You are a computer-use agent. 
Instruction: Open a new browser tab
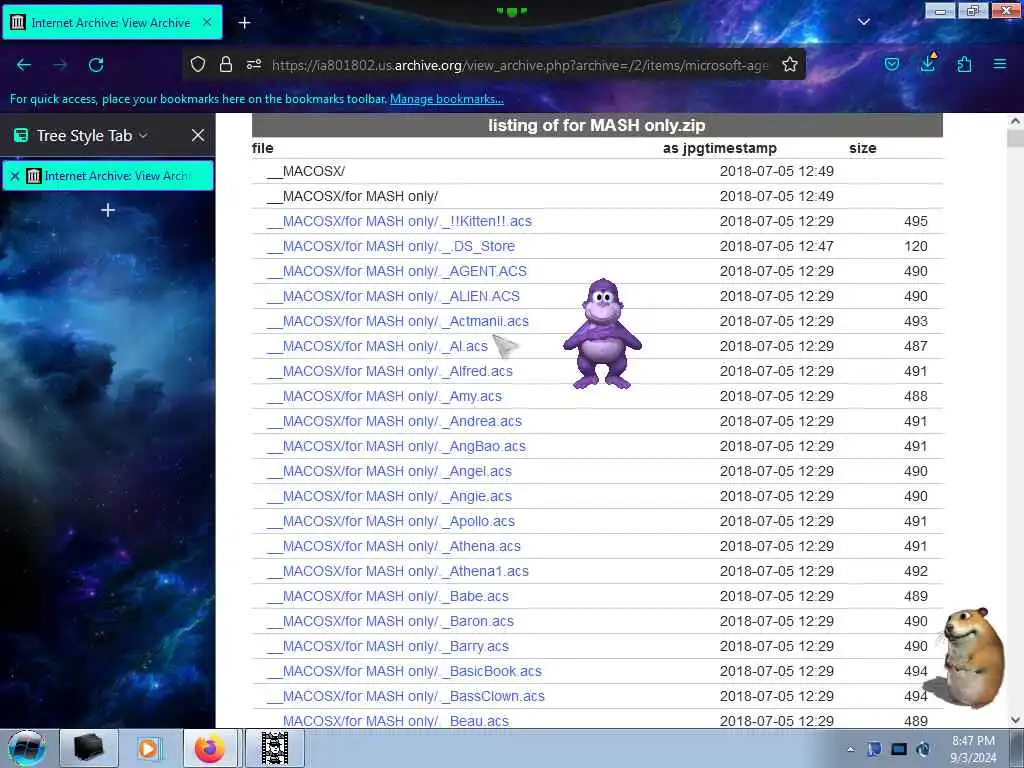click(x=244, y=23)
